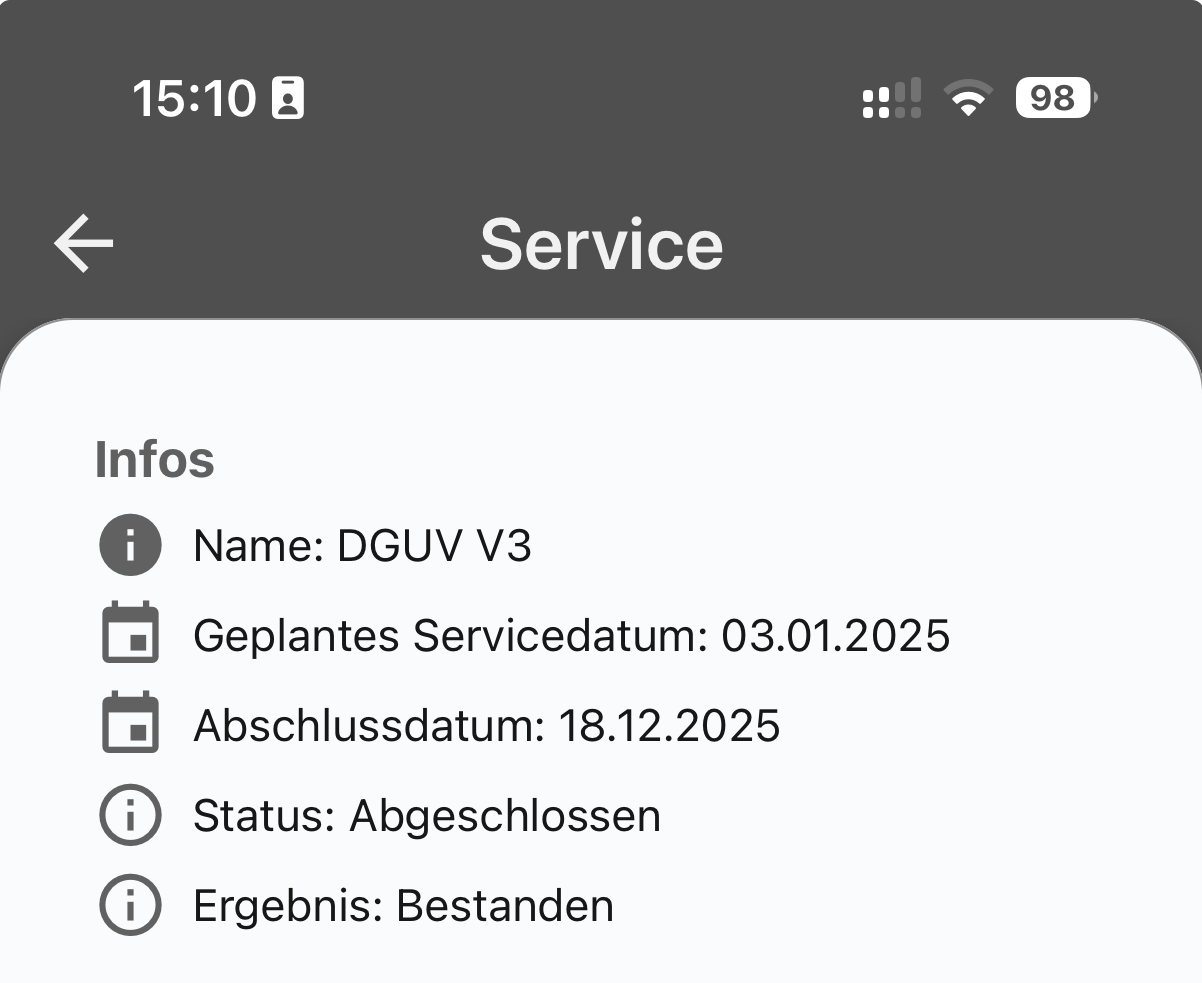This screenshot has width=1202, height=983.
Task: Tap the Wi-Fi status icon
Action: click(x=967, y=99)
